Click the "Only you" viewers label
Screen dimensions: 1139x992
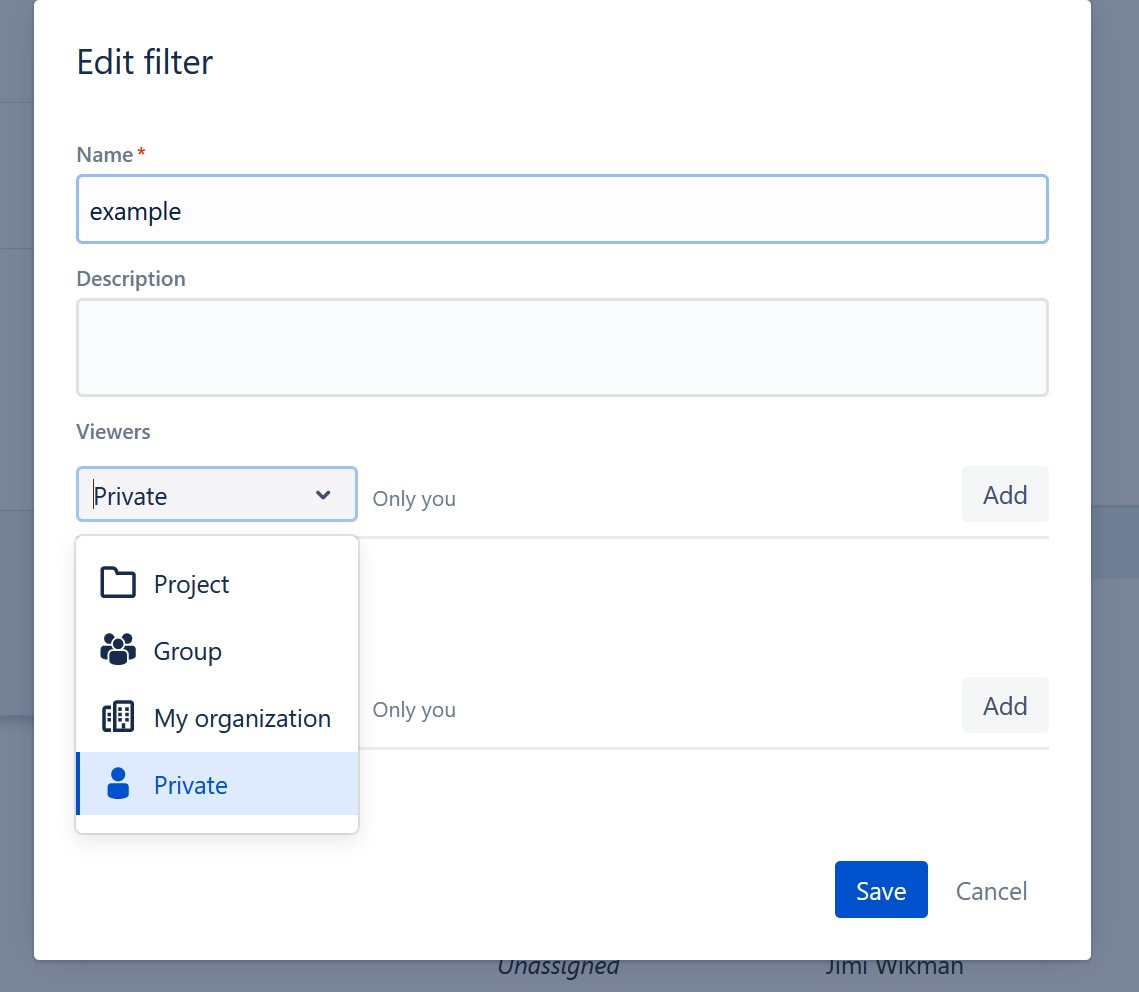(x=414, y=498)
